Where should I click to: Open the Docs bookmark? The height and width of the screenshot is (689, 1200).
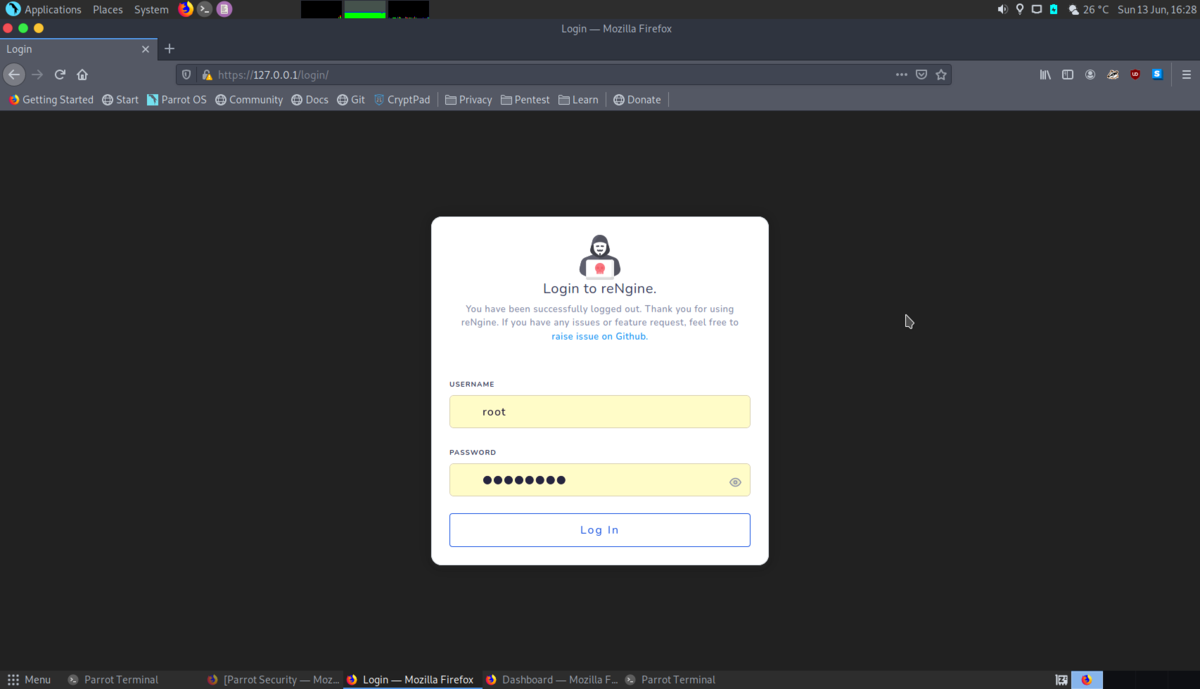pos(309,100)
